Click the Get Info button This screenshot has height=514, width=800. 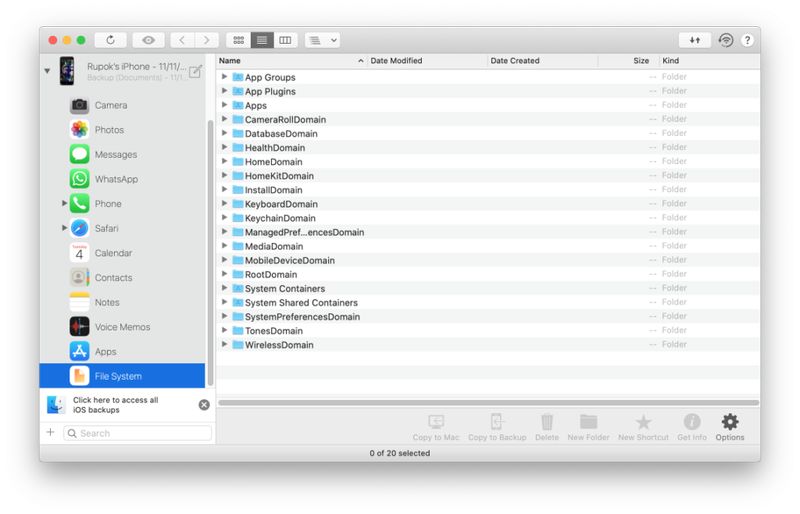pos(692,427)
